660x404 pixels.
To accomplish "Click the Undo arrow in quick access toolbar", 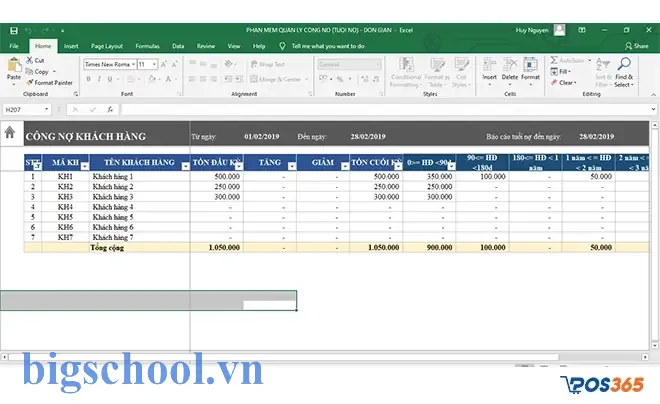I will [28, 30].
